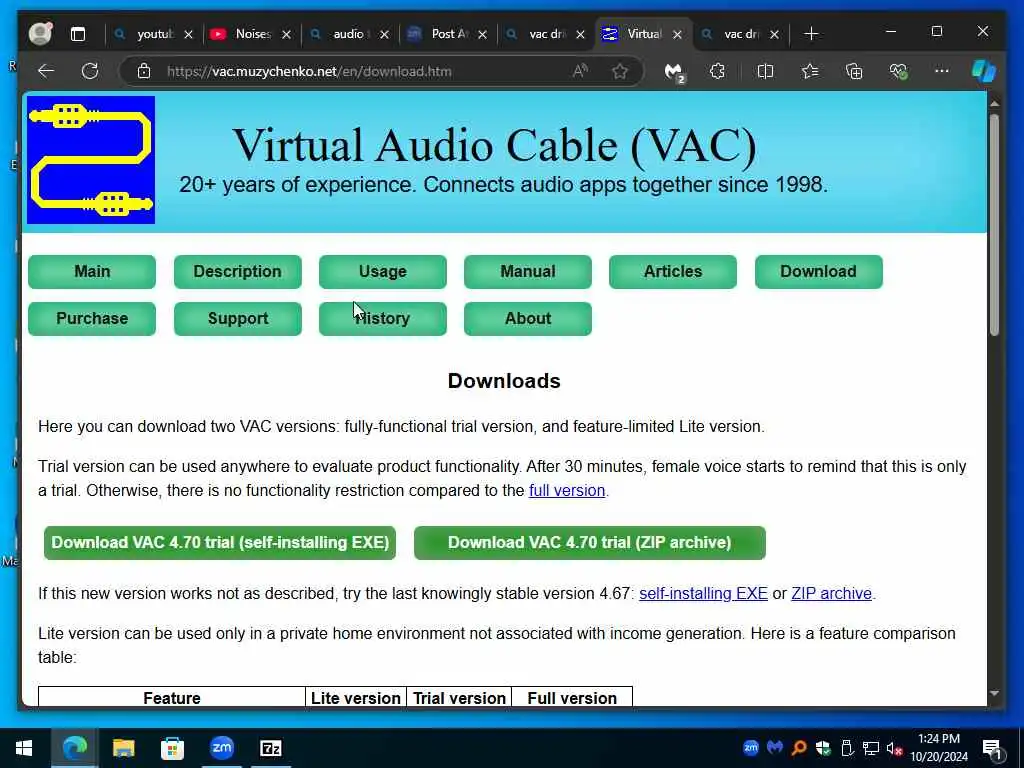
Task: Open Microsoft Store from the taskbar
Action: [172, 748]
